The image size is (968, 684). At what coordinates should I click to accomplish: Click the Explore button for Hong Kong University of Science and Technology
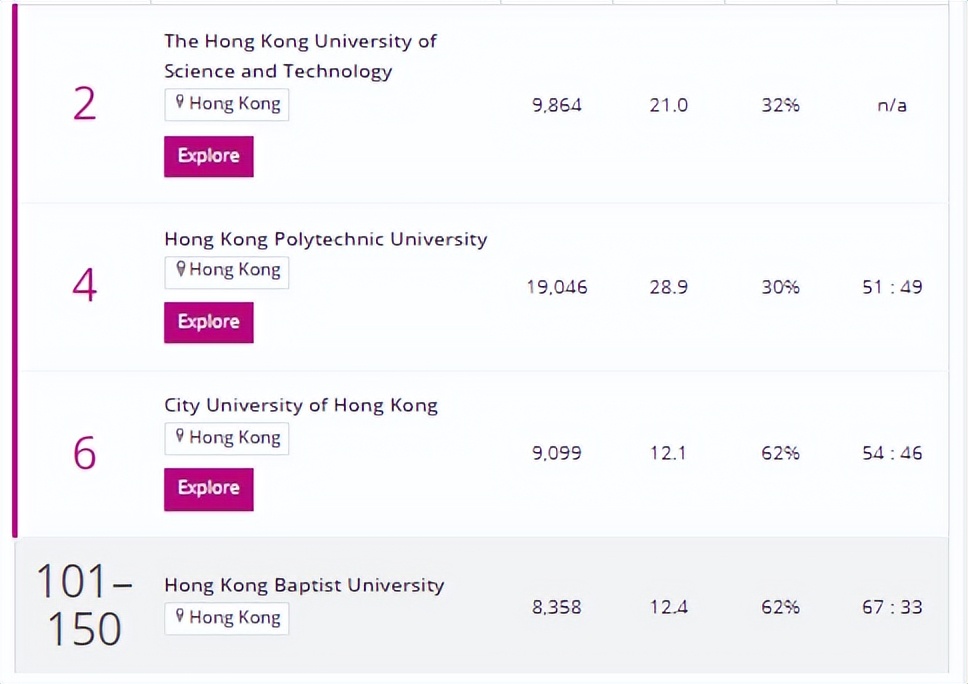coord(208,156)
